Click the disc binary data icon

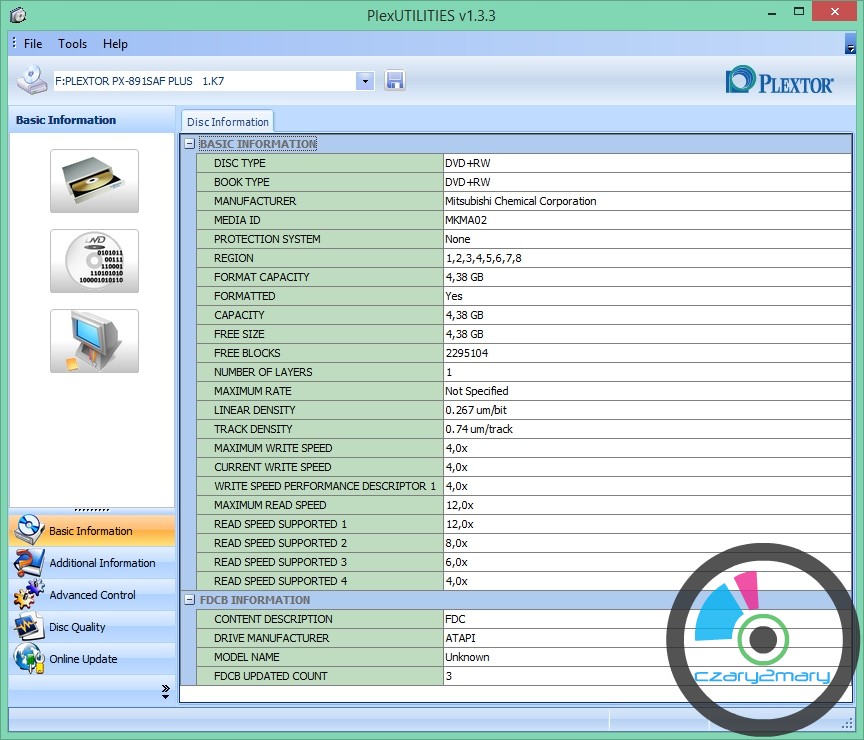coord(94,261)
